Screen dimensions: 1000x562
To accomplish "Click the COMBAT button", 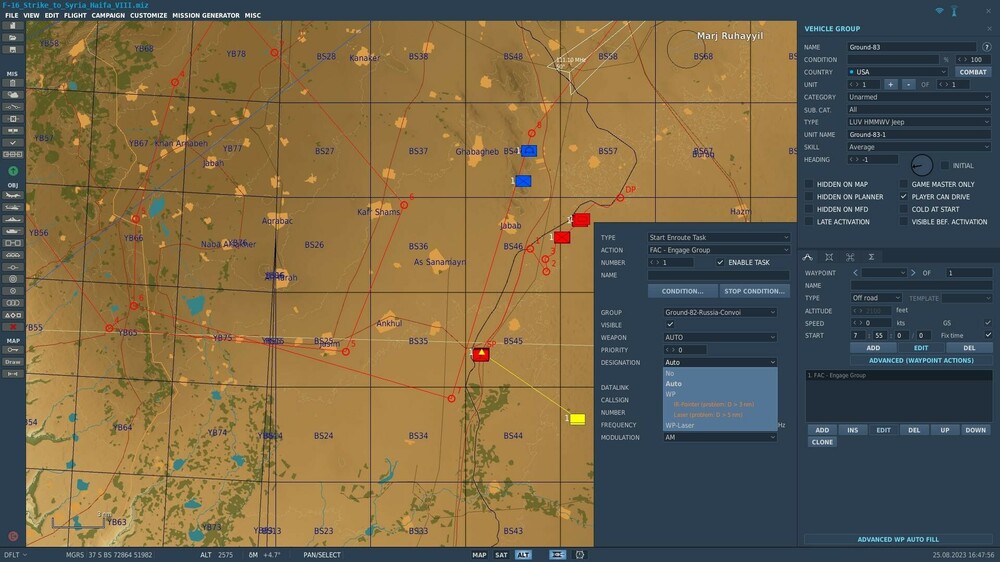I will click(973, 72).
